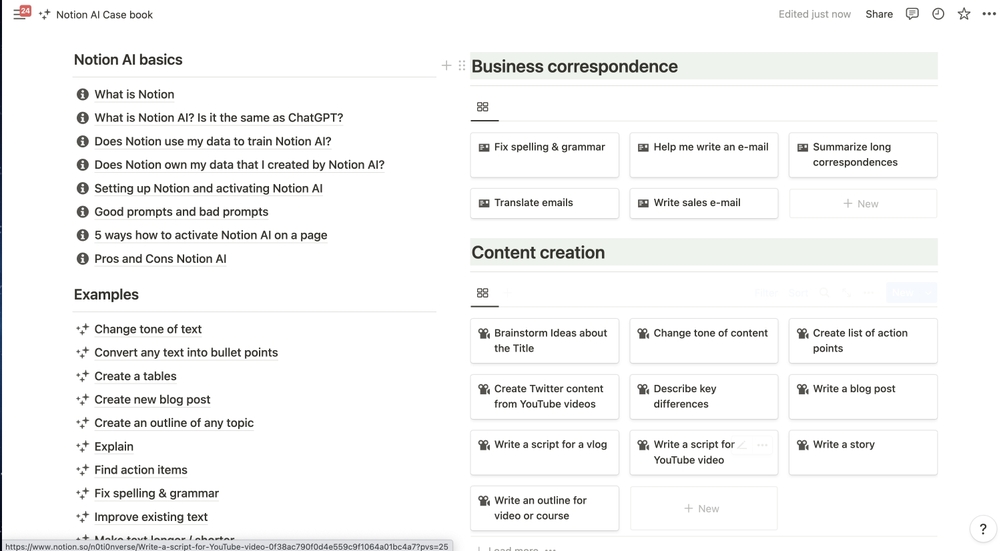Screen dimensions: 1005x551
Task: Open the sidebar hamburger menu
Action: click(x=18, y=14)
